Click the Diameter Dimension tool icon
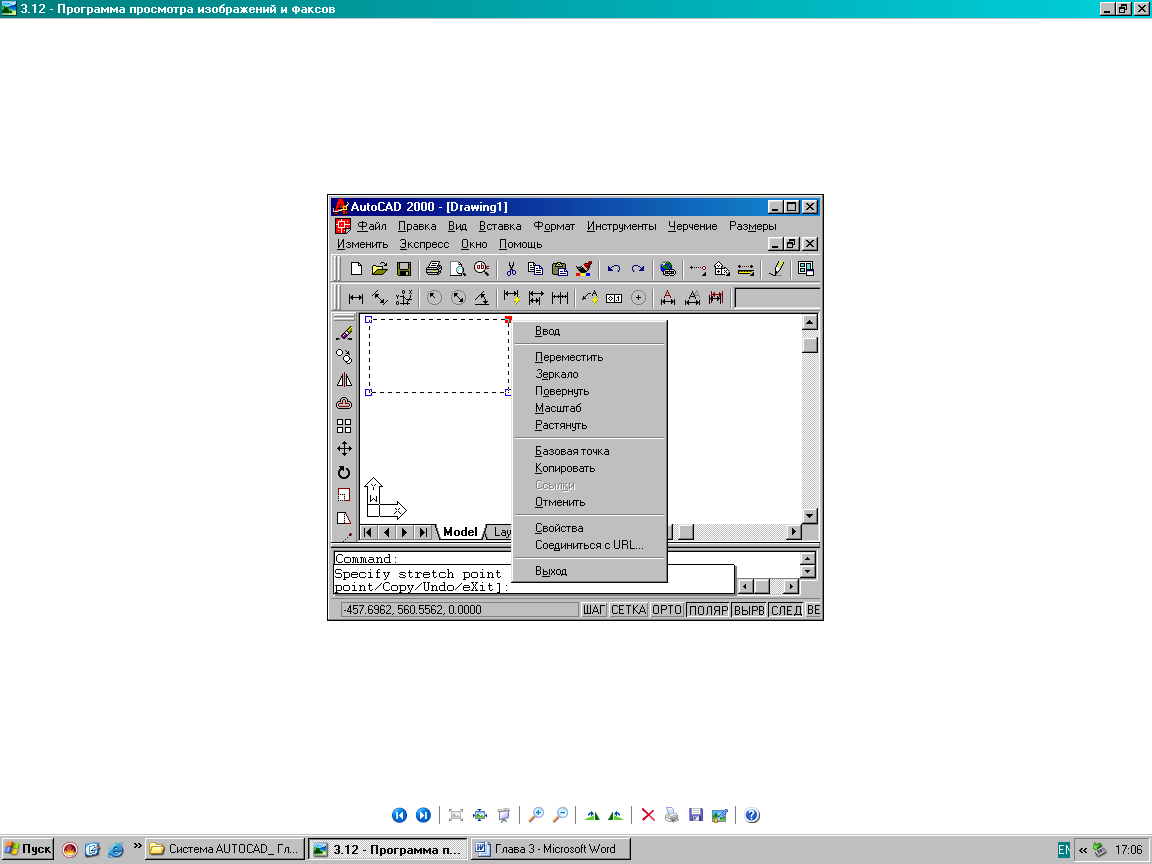Viewport: 1152px width, 864px height. point(458,298)
